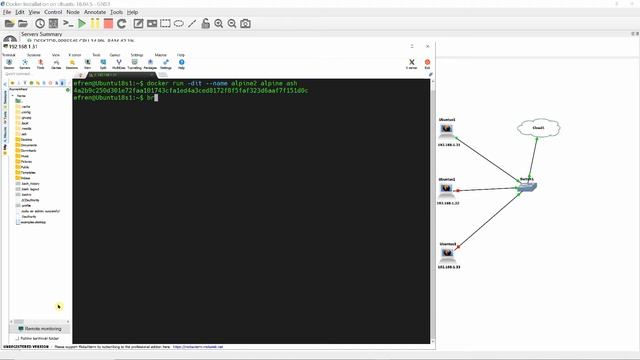Open GNS3 snapshot manager clock icon
Screen dimensions: 640x360
(x=40, y=24)
